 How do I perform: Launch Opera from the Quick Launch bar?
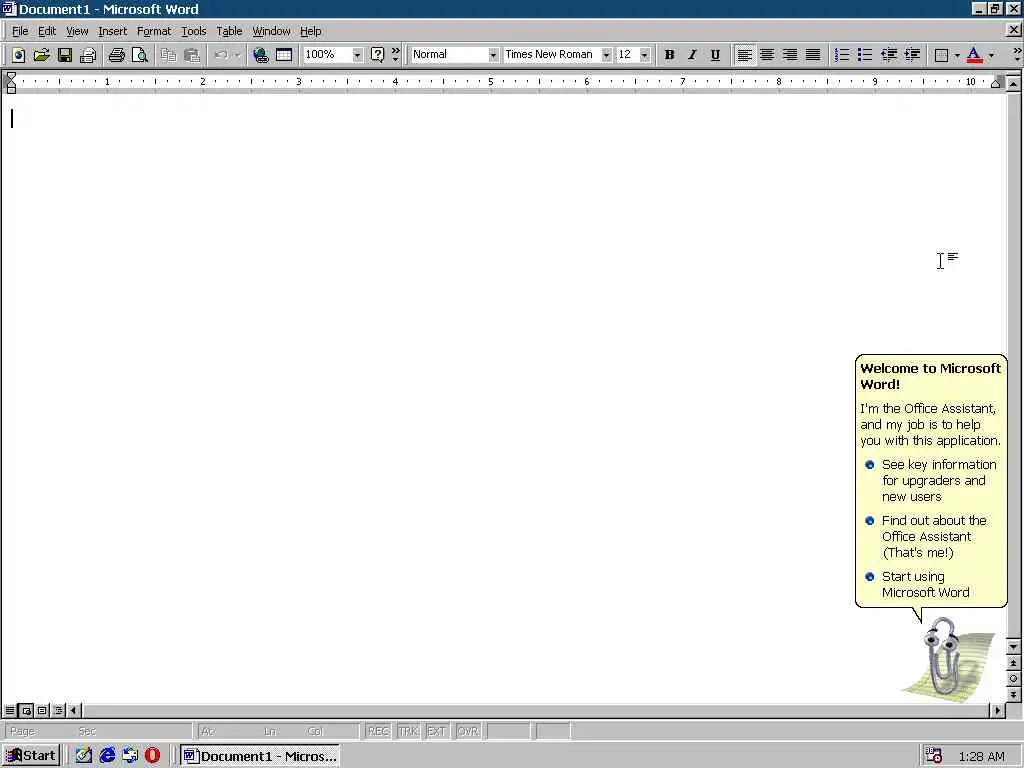152,756
